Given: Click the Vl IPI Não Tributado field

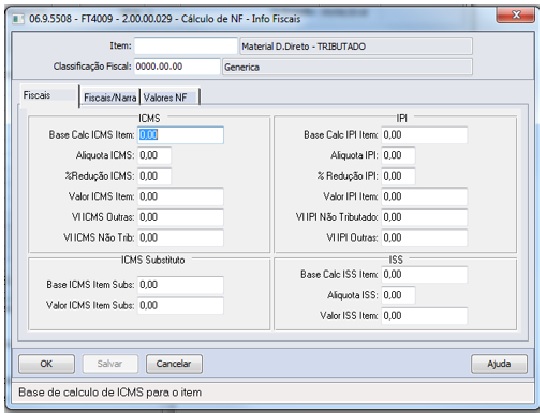Looking at the screenshot, I should tap(425, 217).
